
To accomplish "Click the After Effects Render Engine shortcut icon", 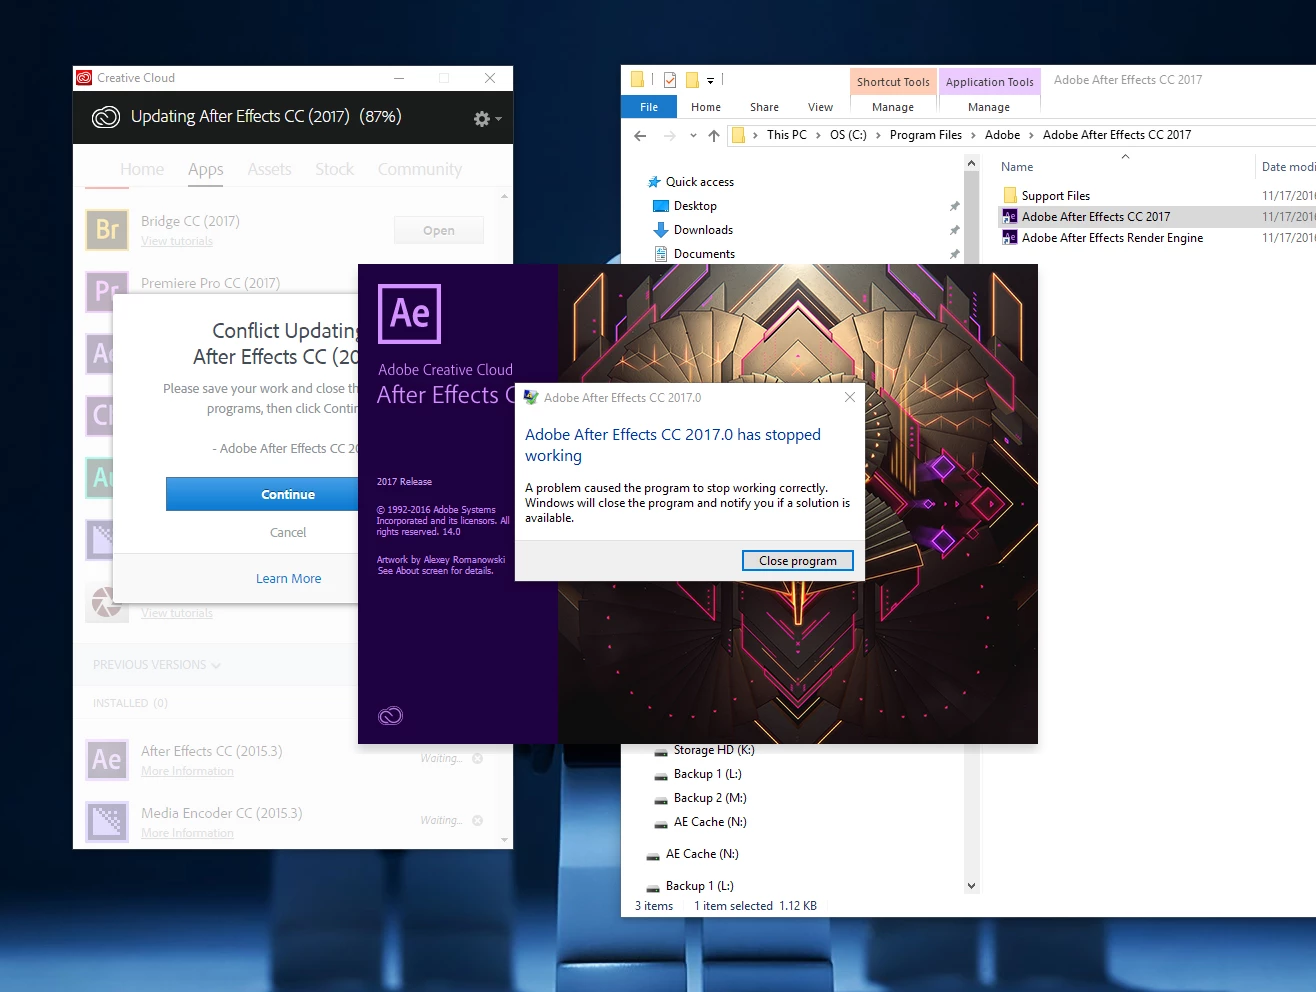I will (1010, 238).
